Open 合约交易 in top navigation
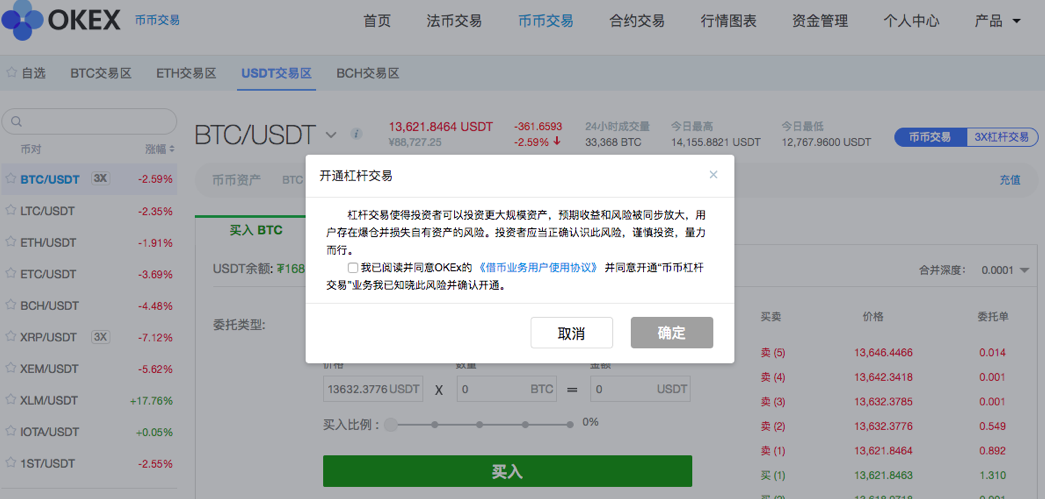 (637, 21)
